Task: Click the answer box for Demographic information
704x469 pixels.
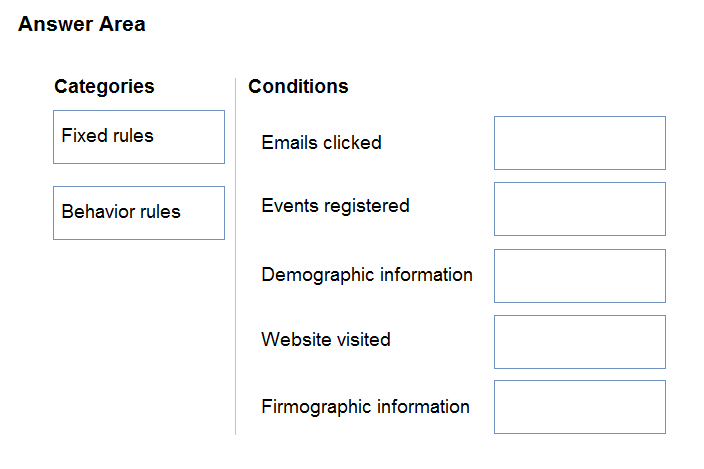Action: click(x=580, y=276)
